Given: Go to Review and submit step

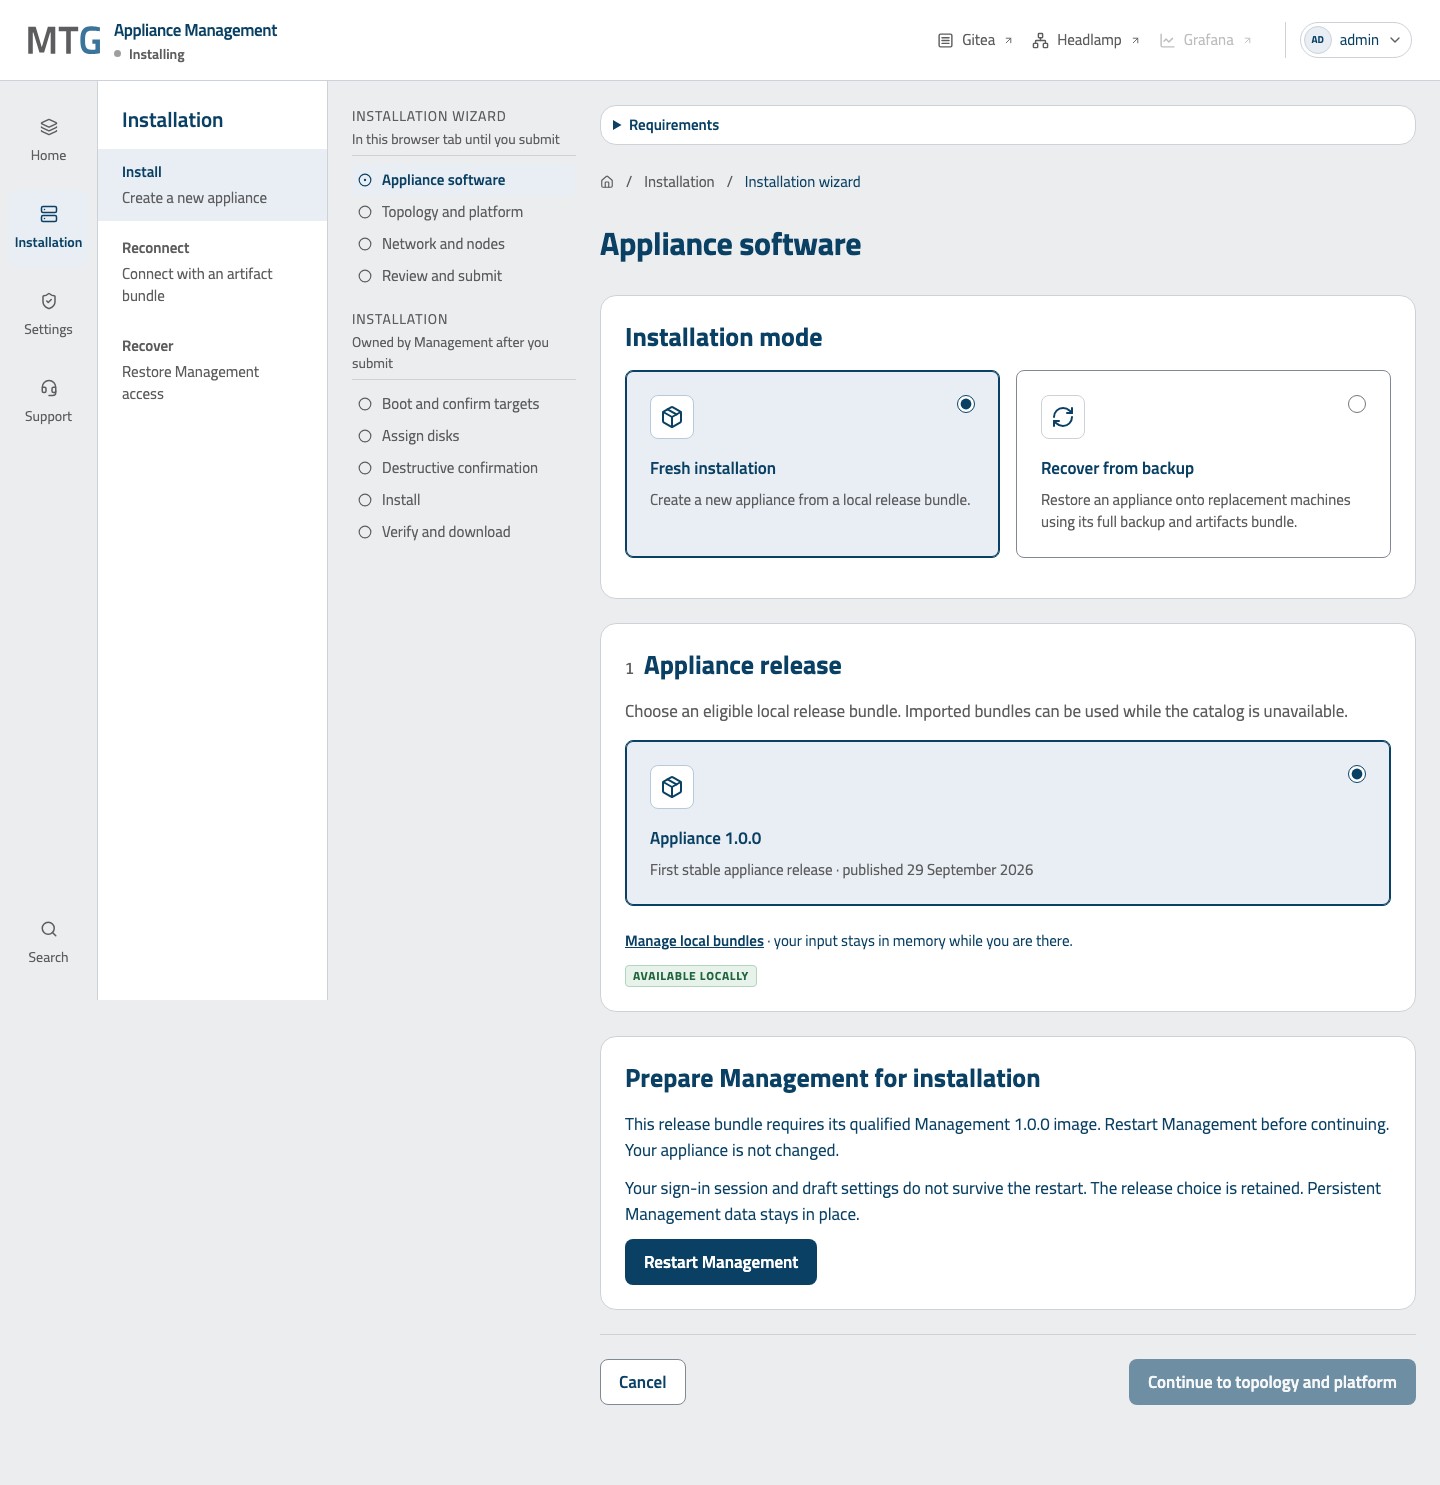Looking at the screenshot, I should pos(464,276).
